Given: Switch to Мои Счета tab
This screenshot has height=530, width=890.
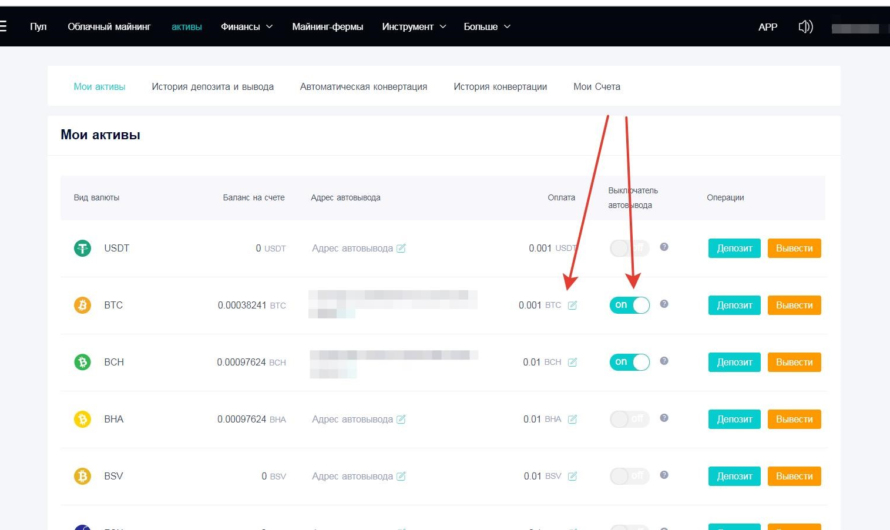Looking at the screenshot, I should click(597, 87).
